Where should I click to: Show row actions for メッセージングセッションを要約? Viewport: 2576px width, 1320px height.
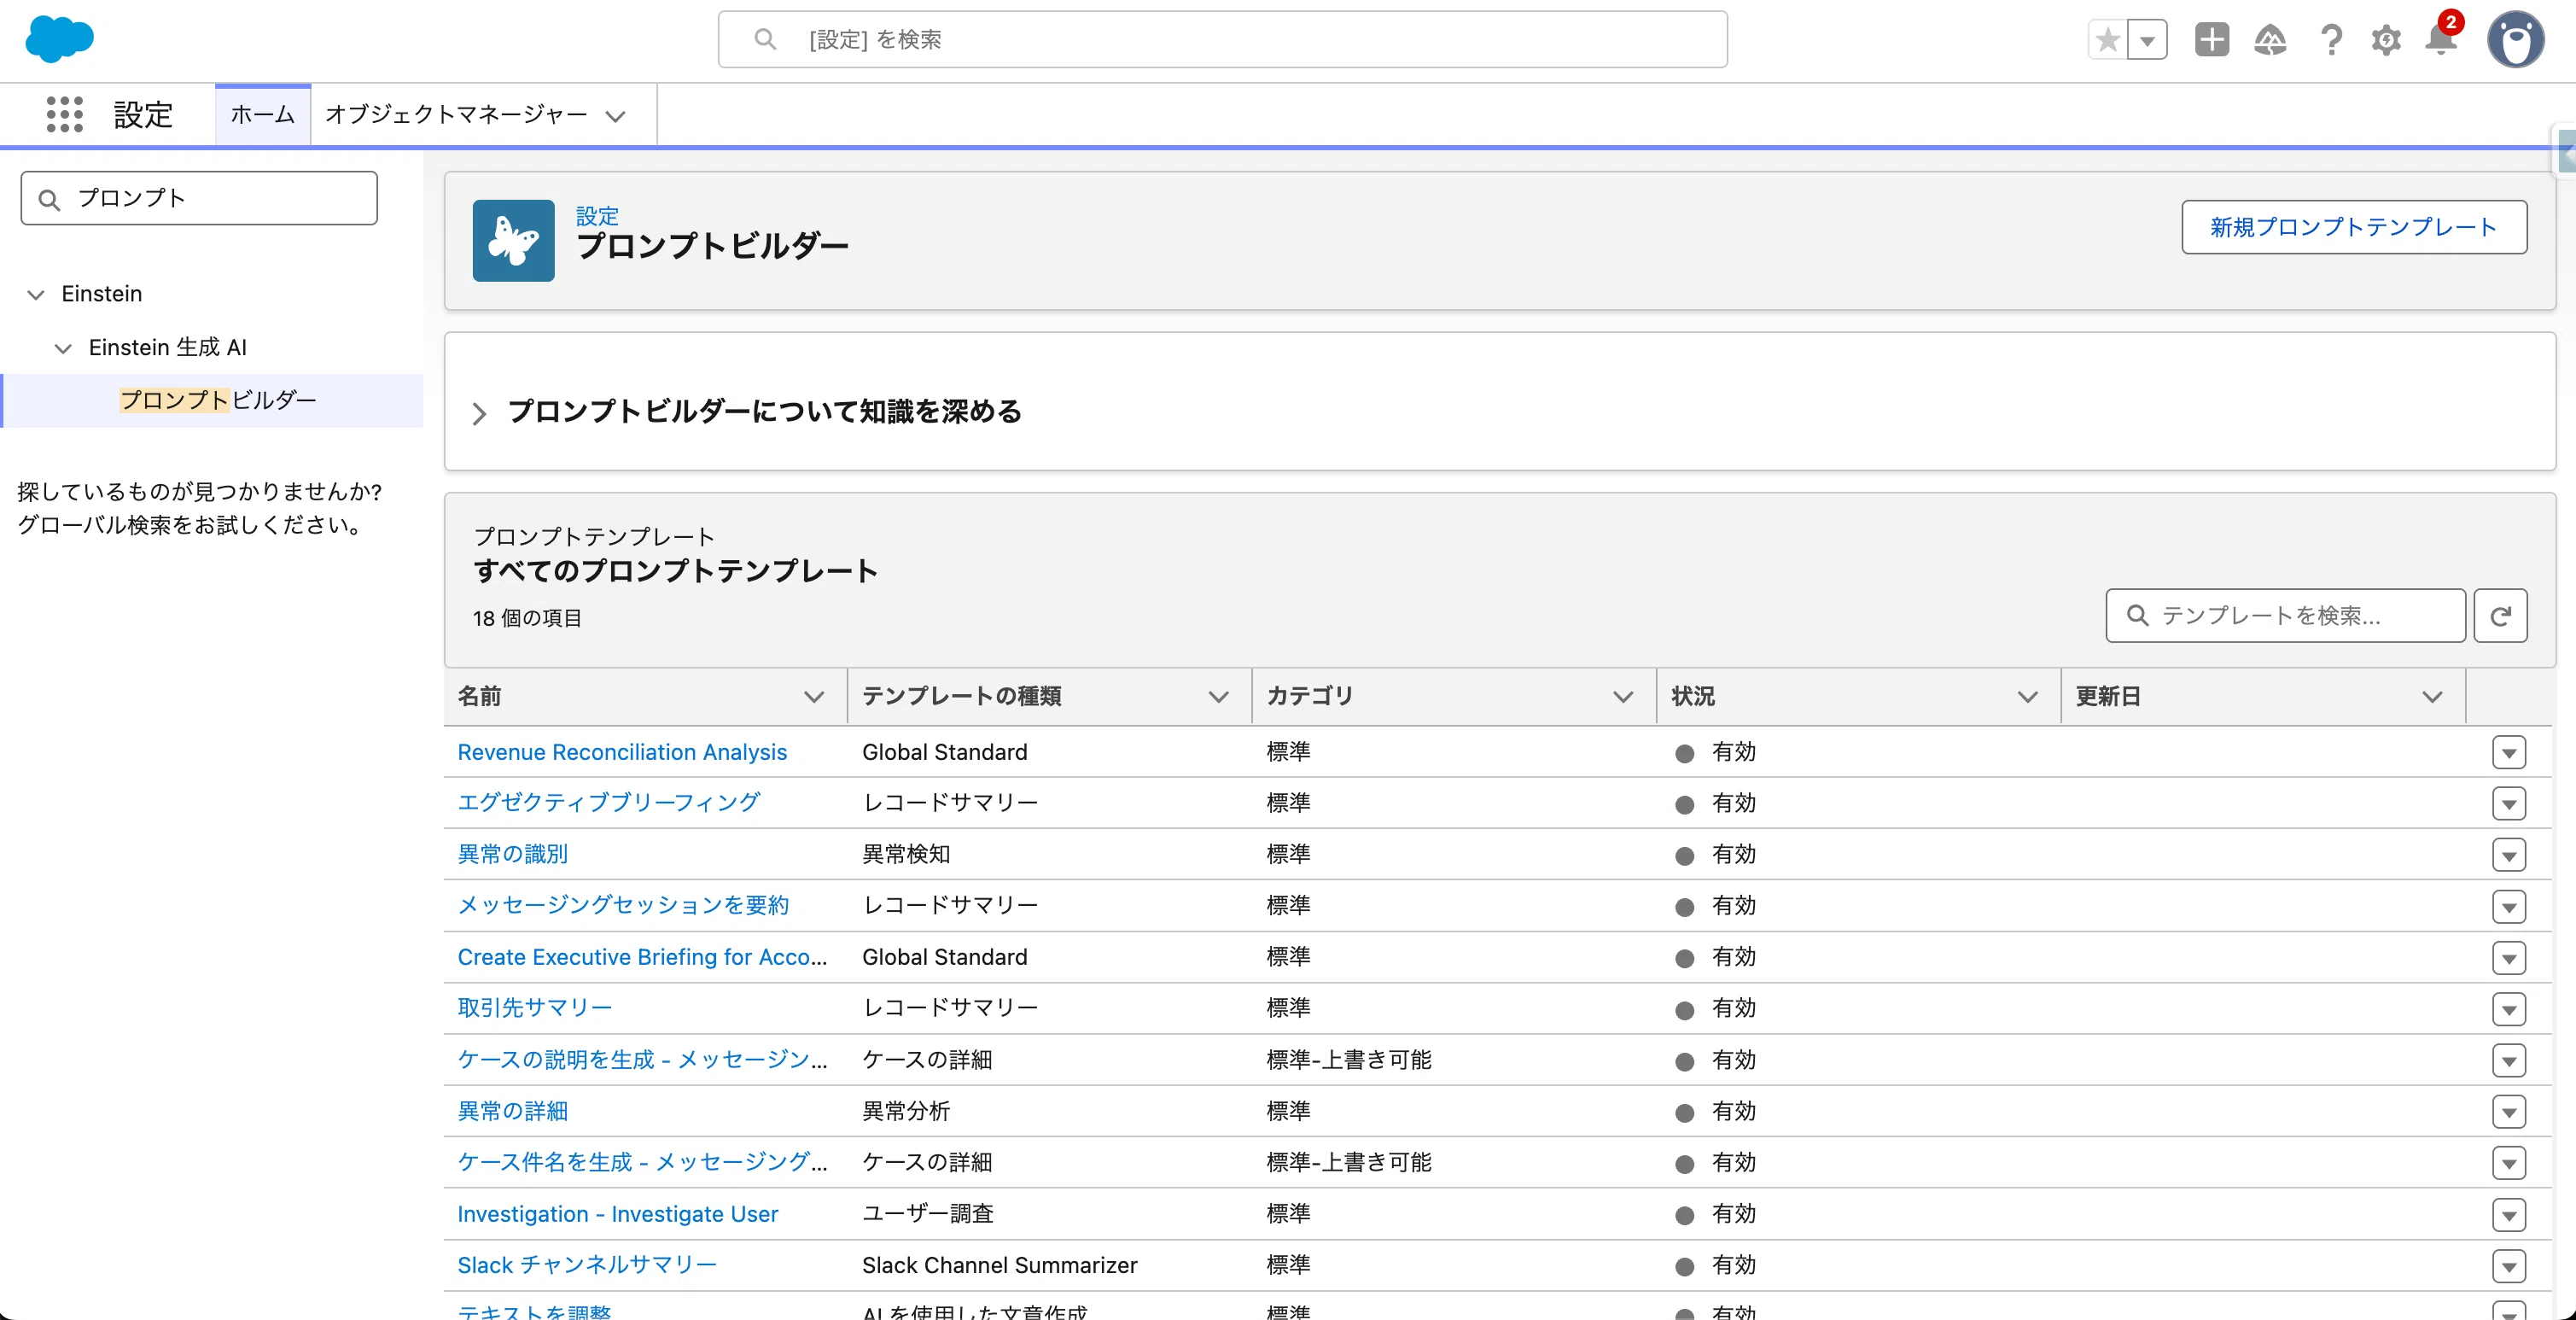tap(2508, 907)
